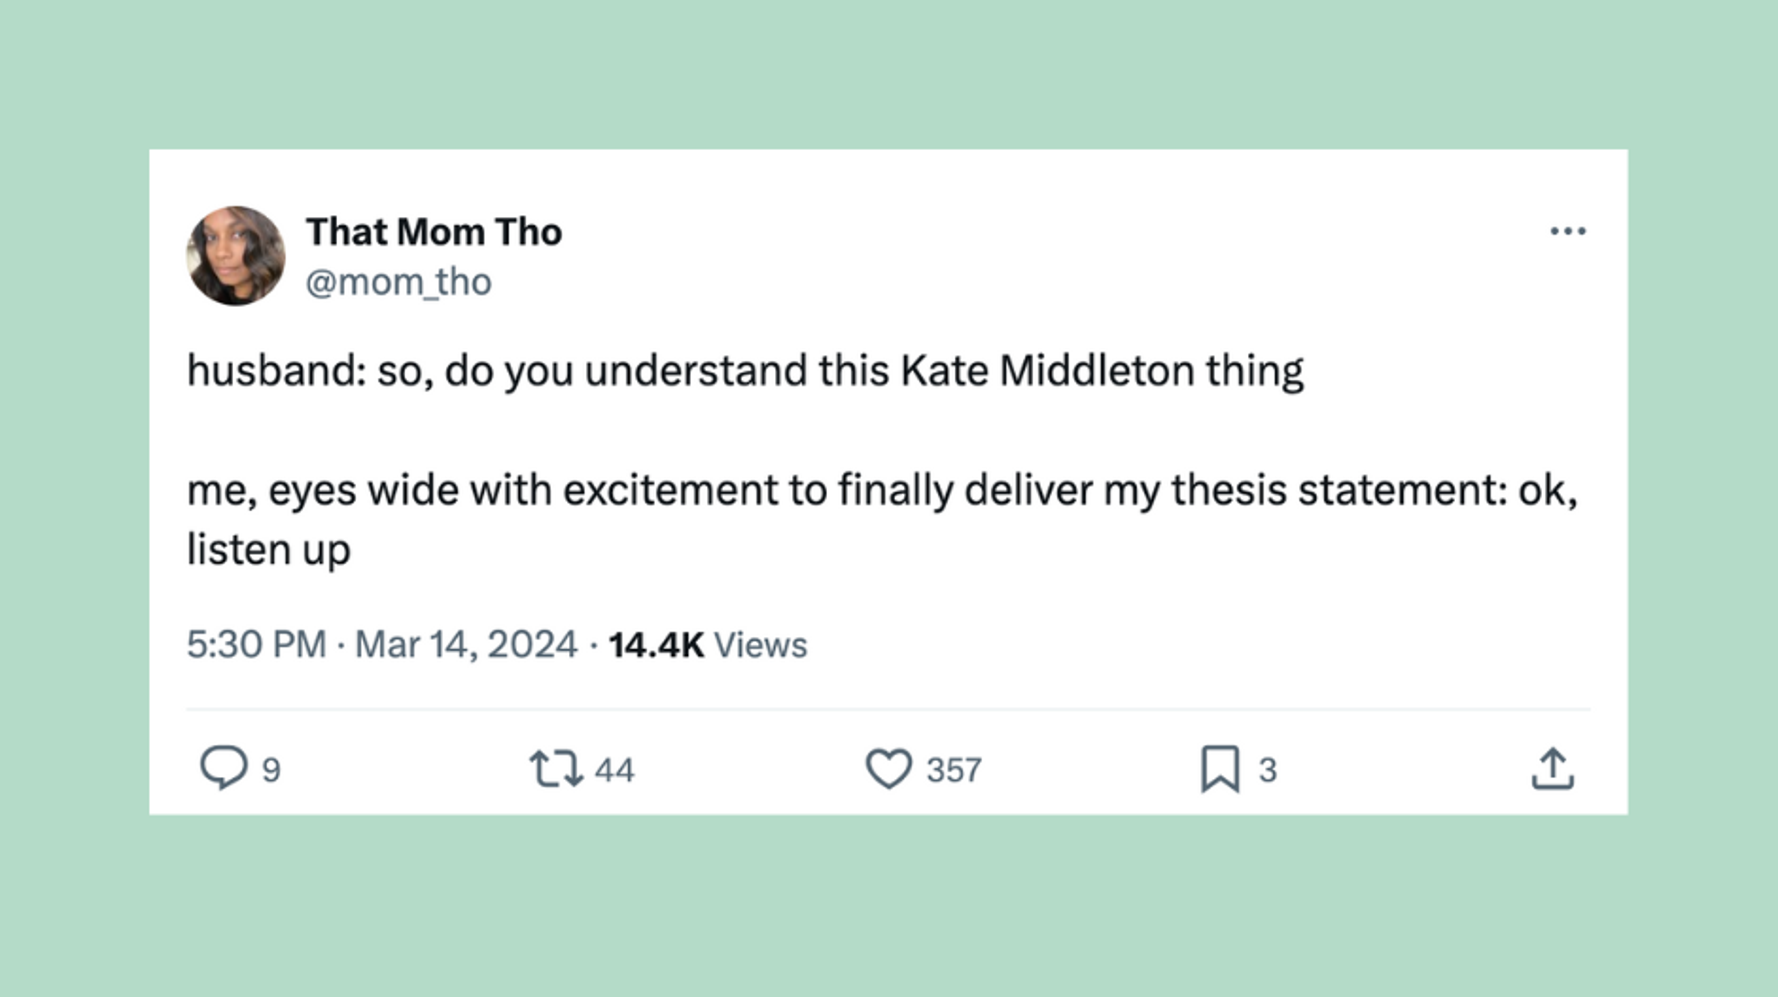1778x997 pixels.
Task: Click the retweet count 44
Action: pos(614,770)
